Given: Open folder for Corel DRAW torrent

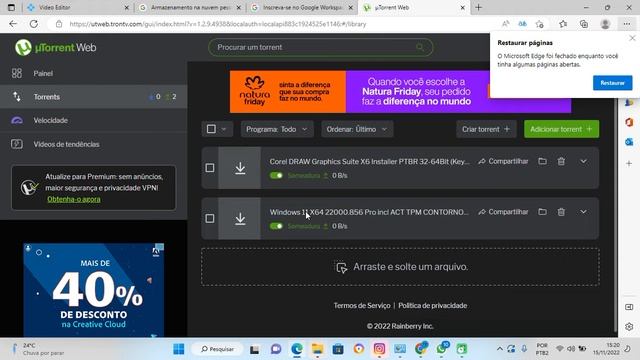Looking at the screenshot, I should (x=542, y=161).
